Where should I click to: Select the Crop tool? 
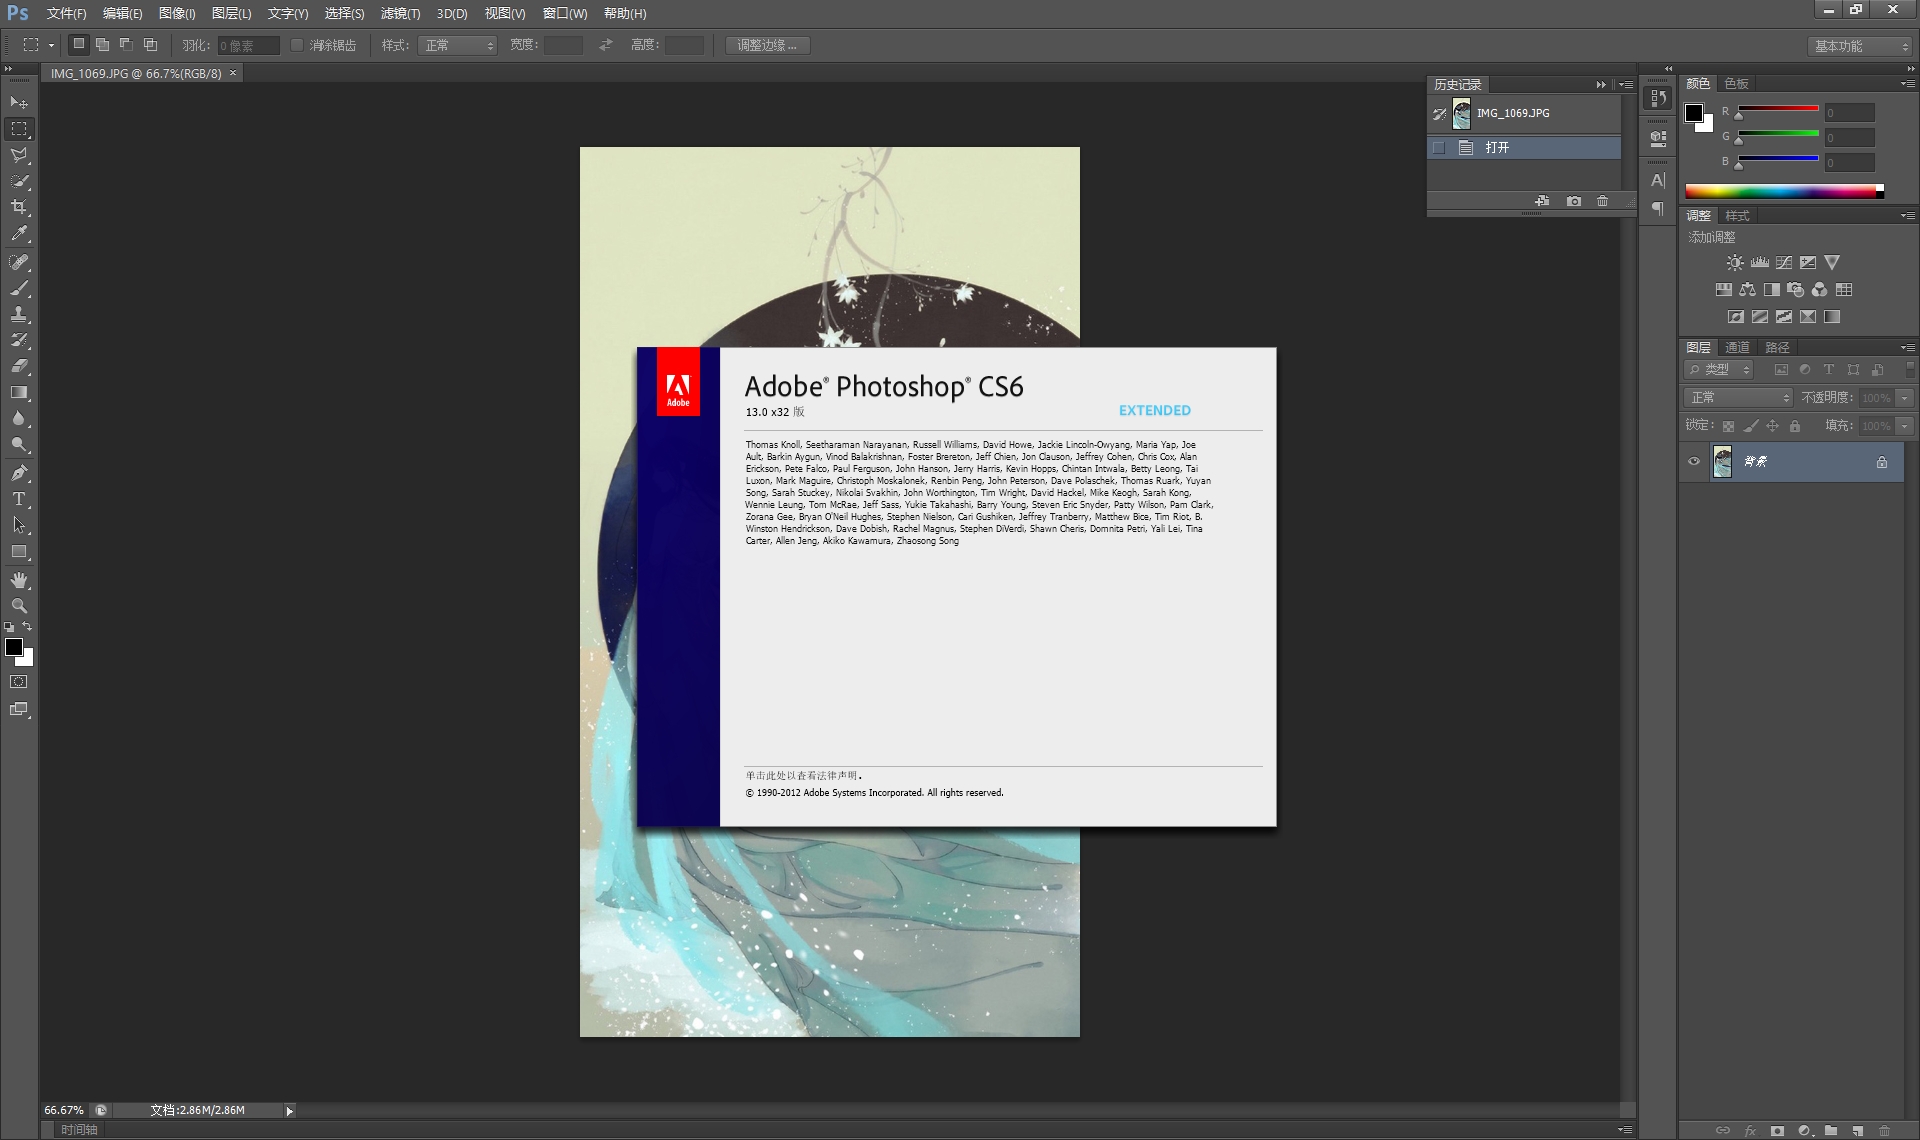click(19, 207)
